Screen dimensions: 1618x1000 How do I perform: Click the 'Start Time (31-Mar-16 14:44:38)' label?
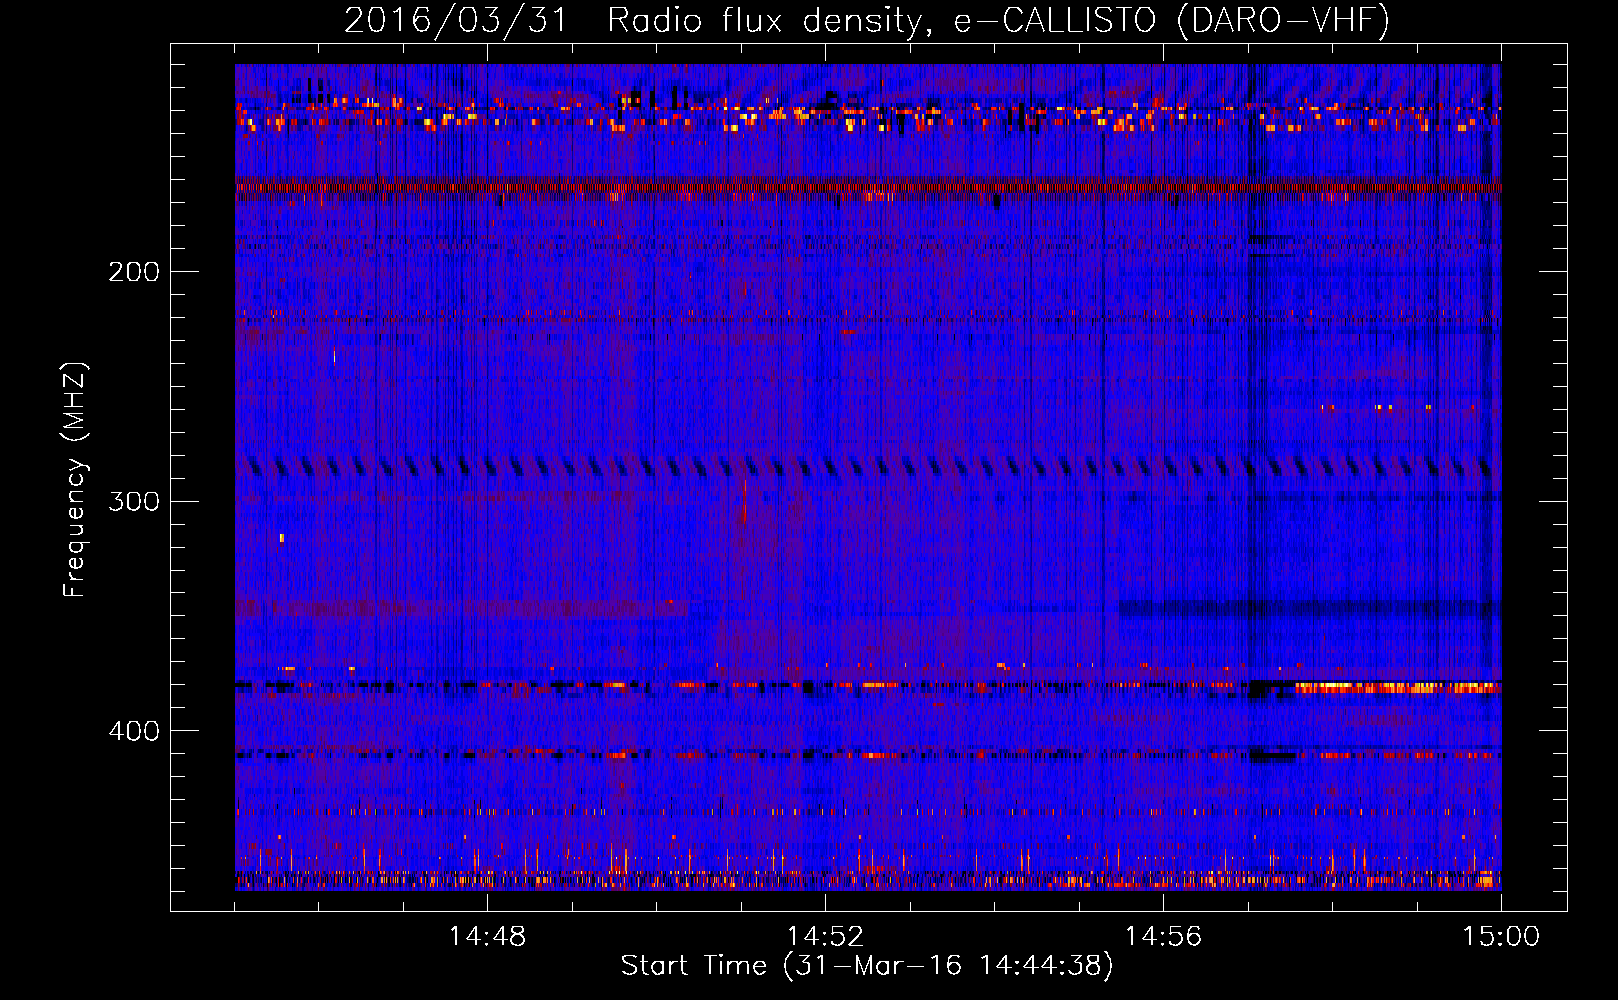click(867, 966)
